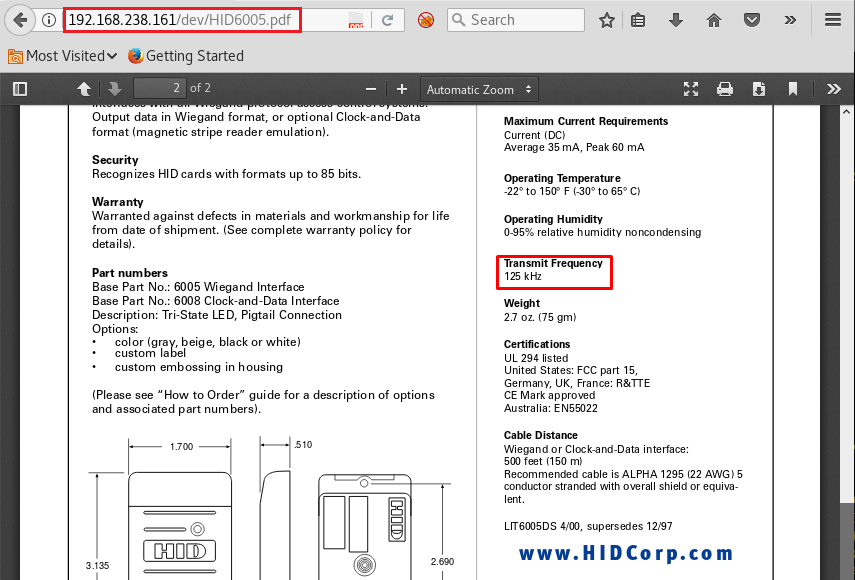Image resolution: width=855 pixels, height=580 pixels.
Task: Zoom out of PDF with minus button
Action: click(371, 89)
